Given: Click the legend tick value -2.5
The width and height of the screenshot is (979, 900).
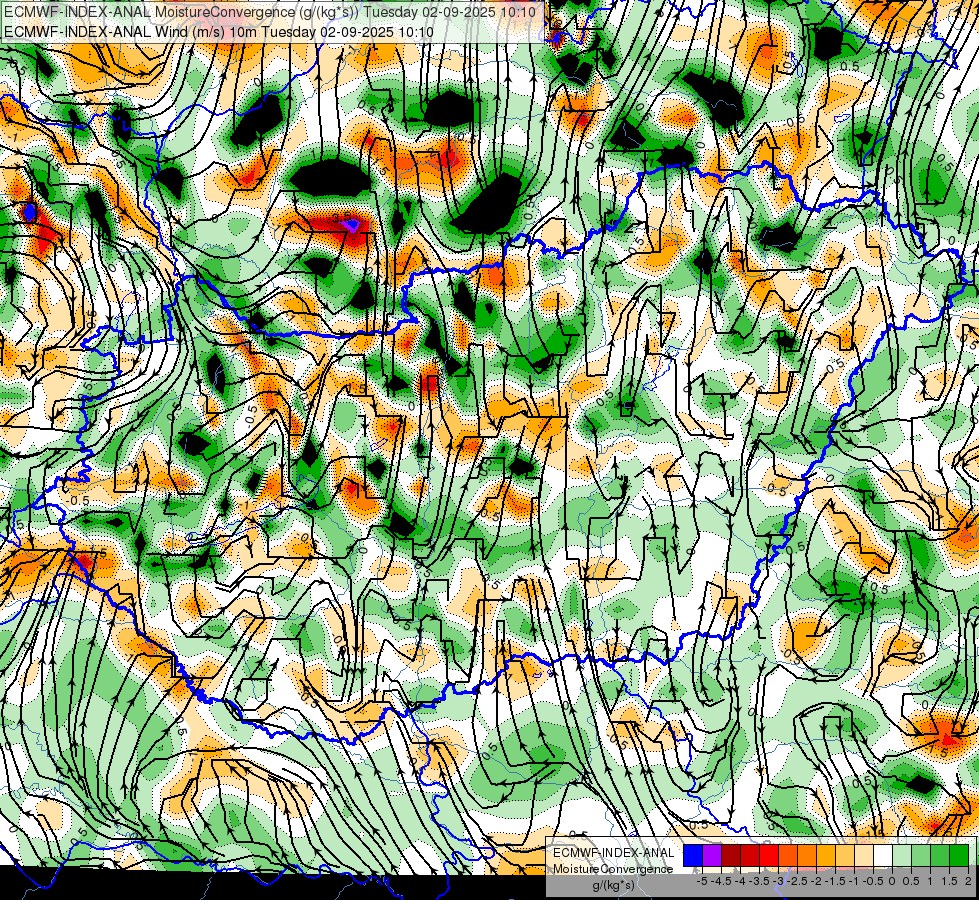Looking at the screenshot, I should [797, 881].
